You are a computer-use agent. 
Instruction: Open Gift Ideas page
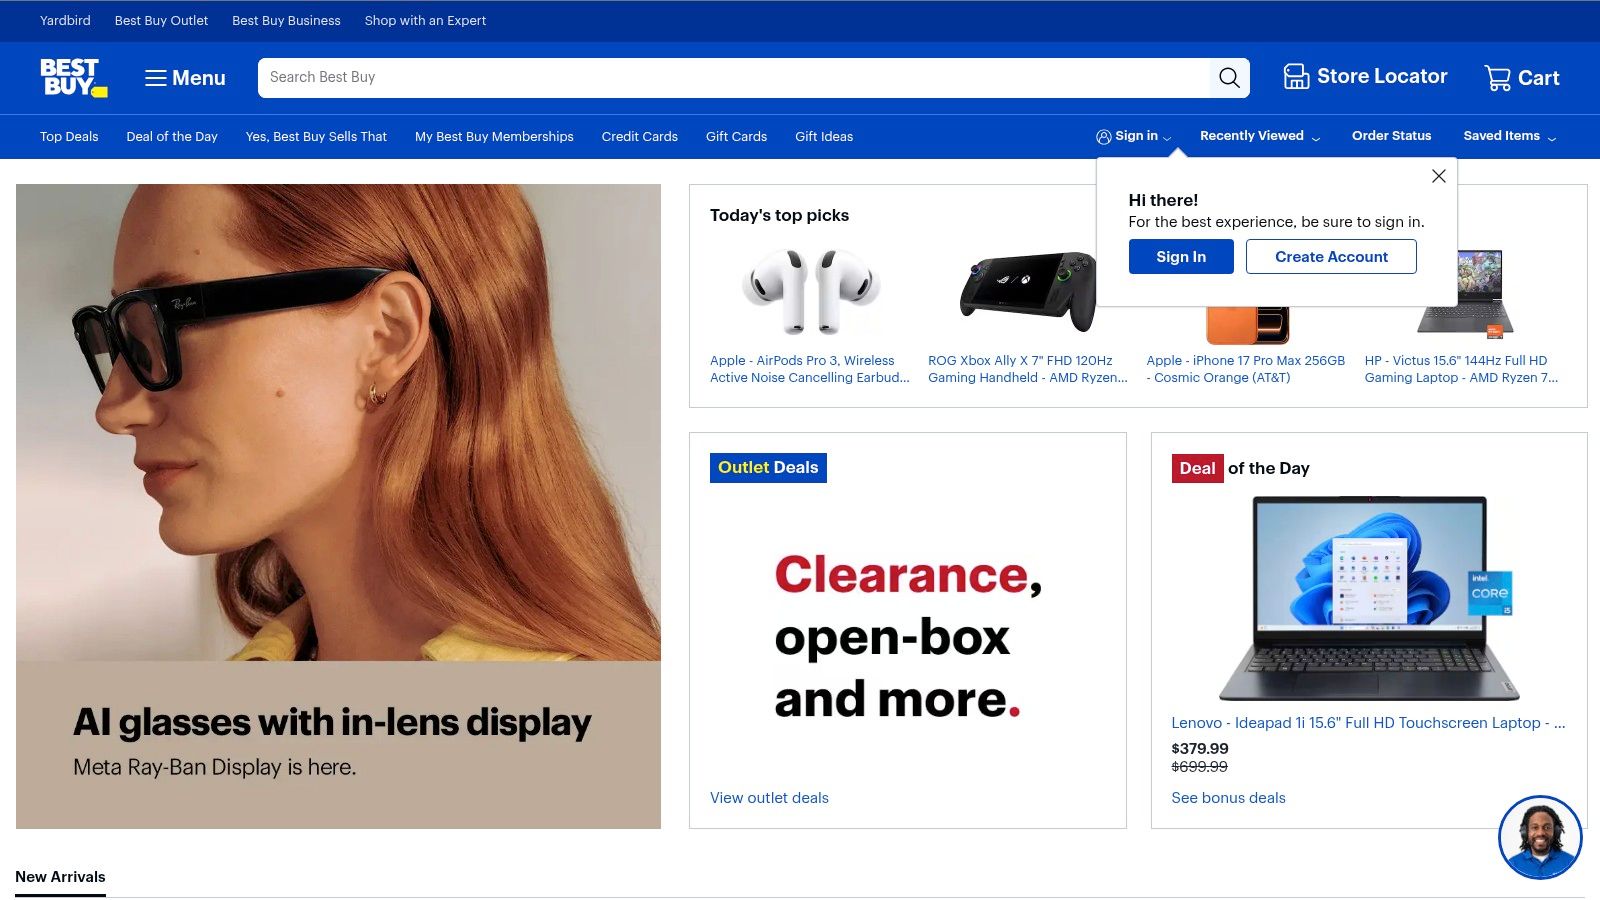coord(824,137)
